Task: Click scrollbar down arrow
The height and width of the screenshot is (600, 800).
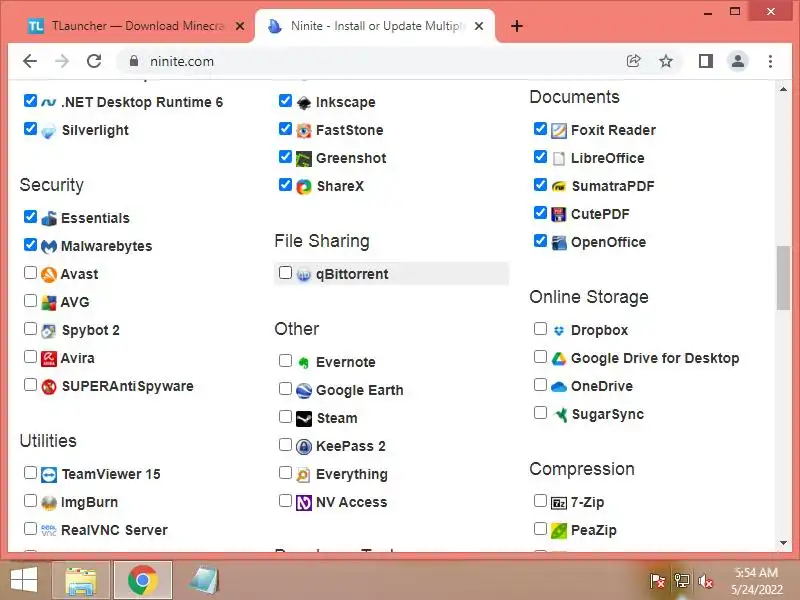Action: tap(783, 543)
